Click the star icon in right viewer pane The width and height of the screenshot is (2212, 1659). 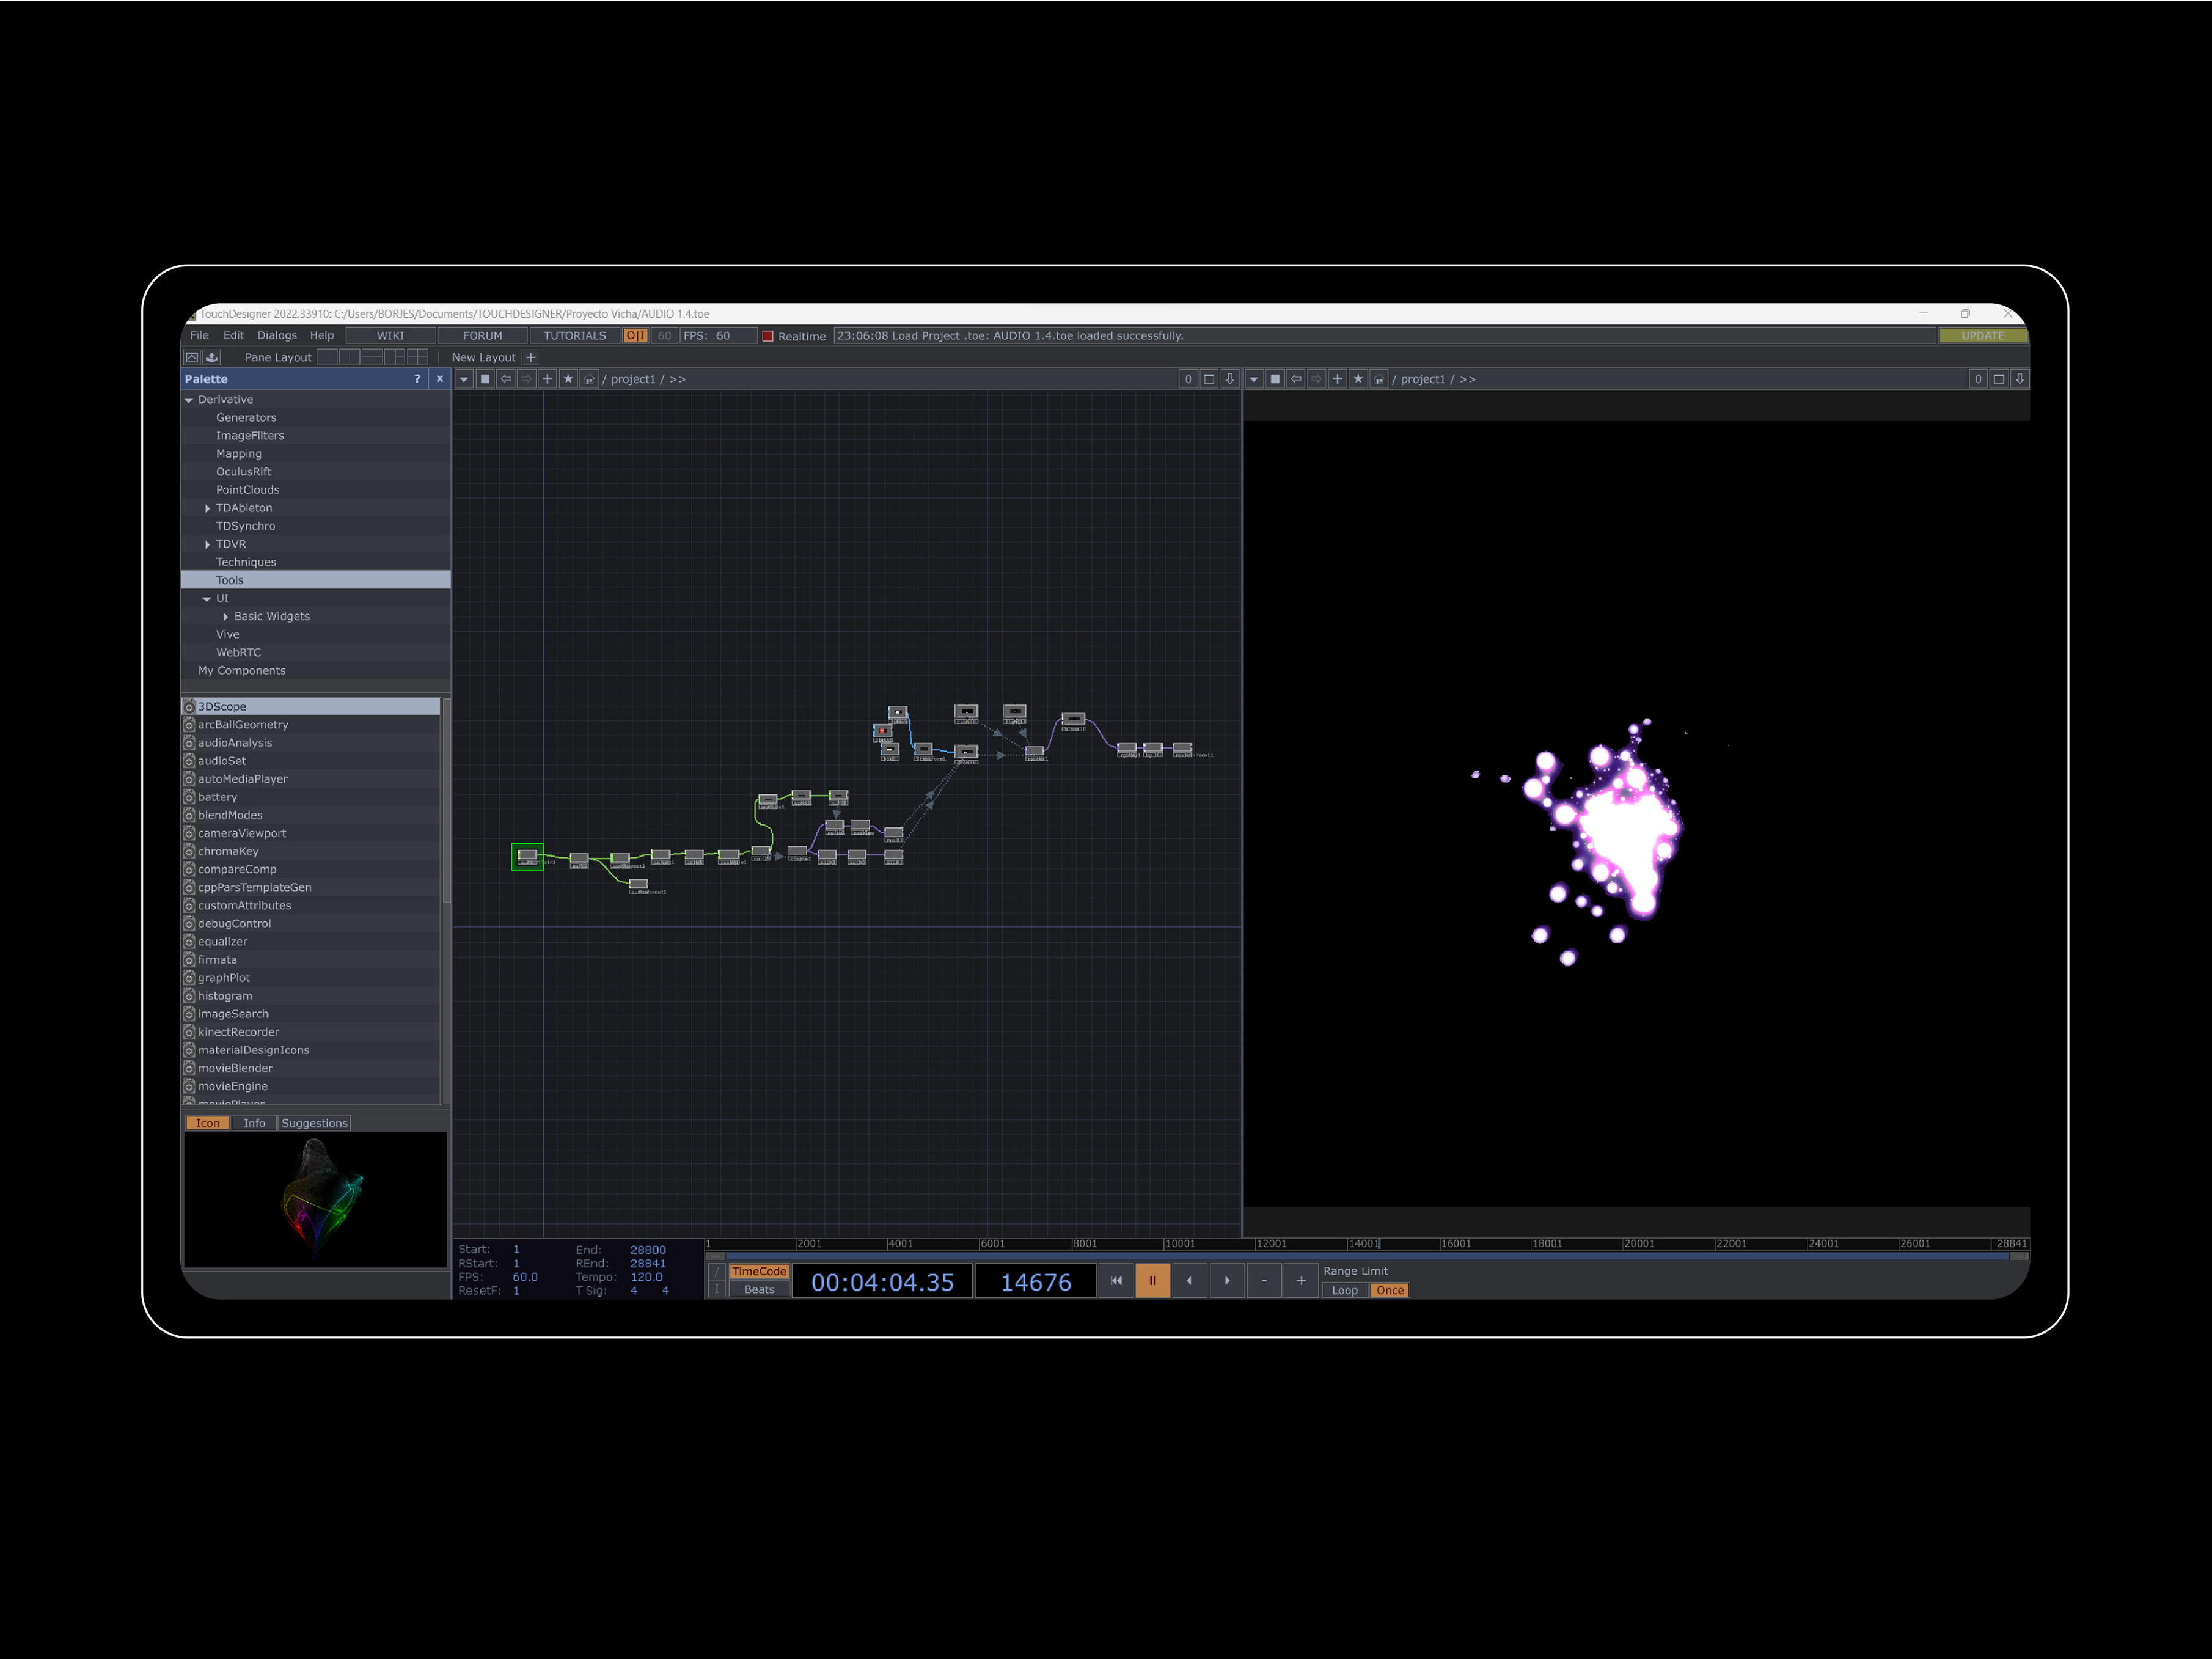click(1358, 379)
